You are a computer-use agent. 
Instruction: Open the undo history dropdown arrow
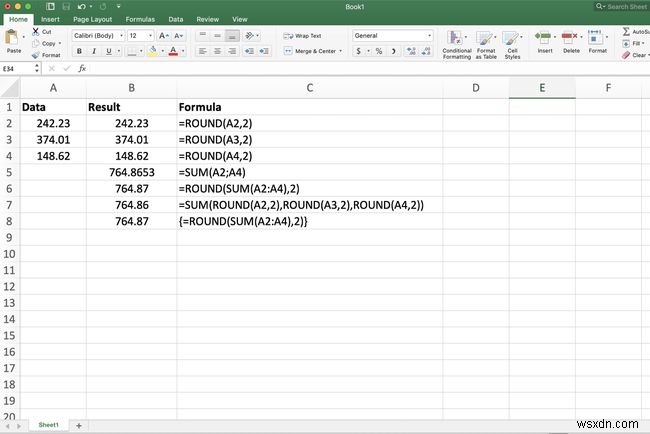[91, 7]
